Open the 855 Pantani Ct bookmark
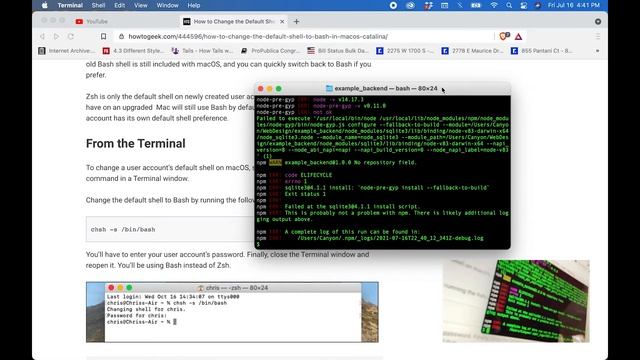The image size is (640, 360). pyautogui.click(x=542, y=51)
